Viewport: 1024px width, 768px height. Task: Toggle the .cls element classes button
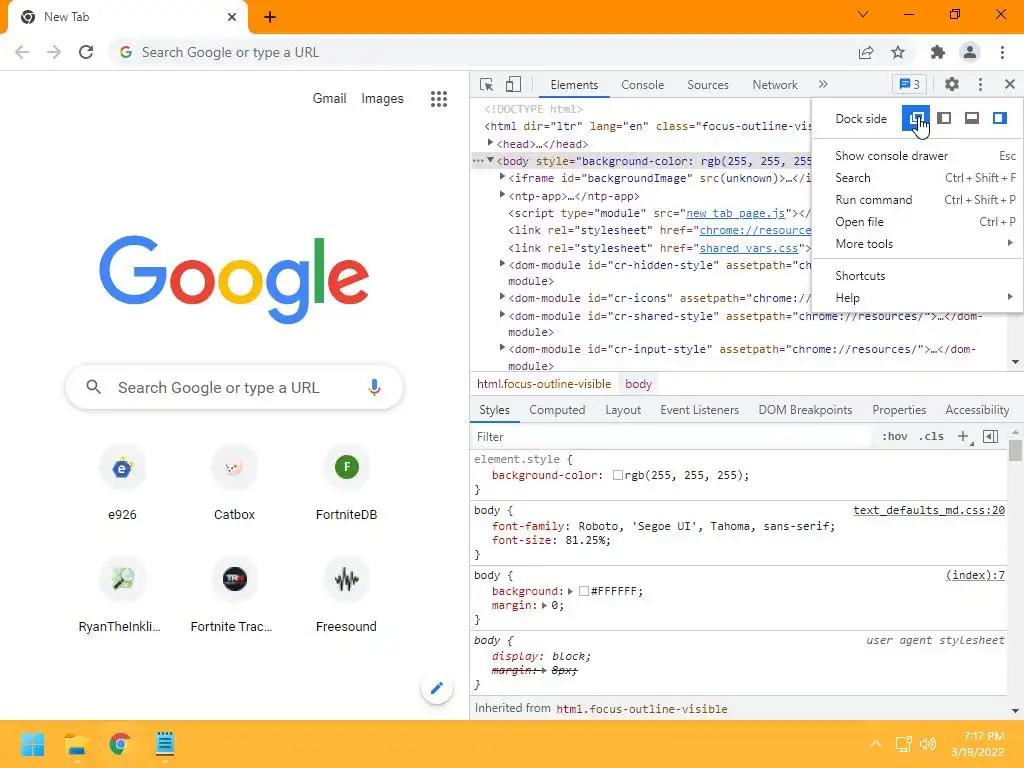click(931, 436)
